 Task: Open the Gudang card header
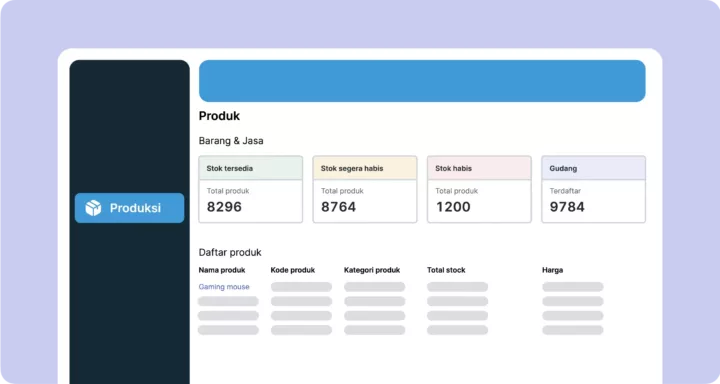click(x=594, y=168)
